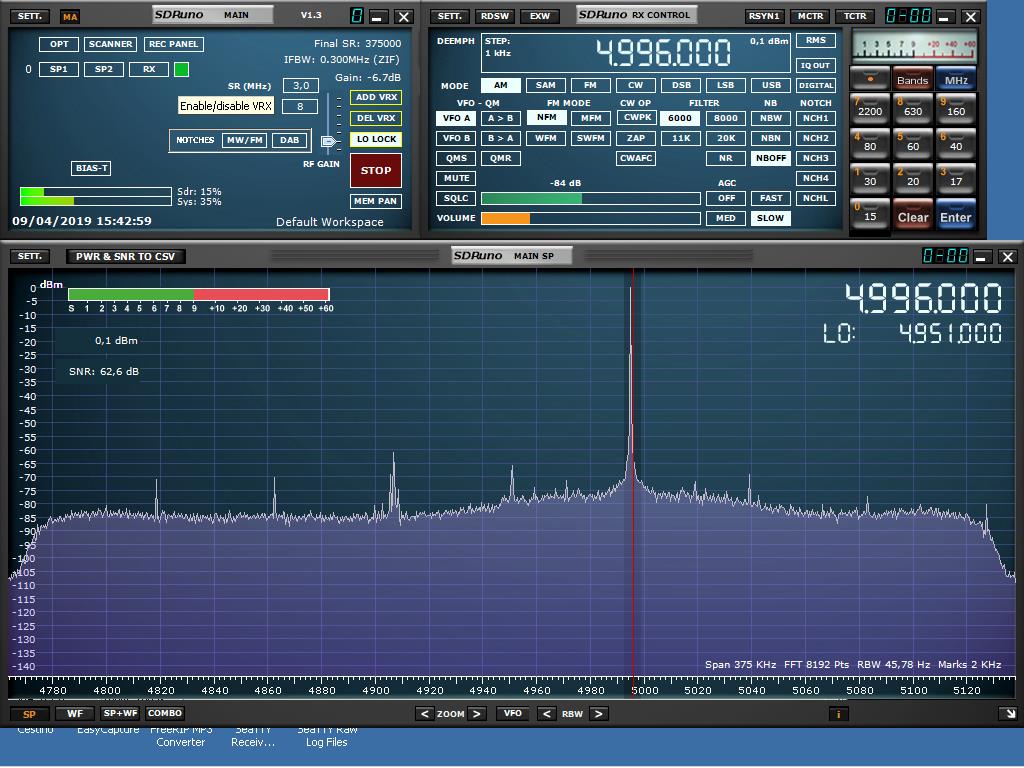The image size is (1024, 768).
Task: Select SAM demodulation mode
Action: (545, 85)
